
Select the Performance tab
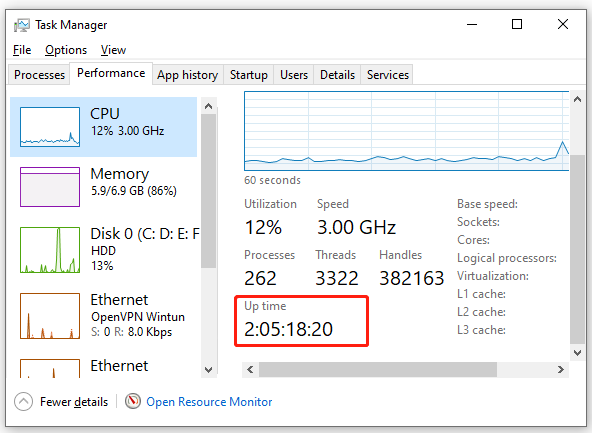111,73
